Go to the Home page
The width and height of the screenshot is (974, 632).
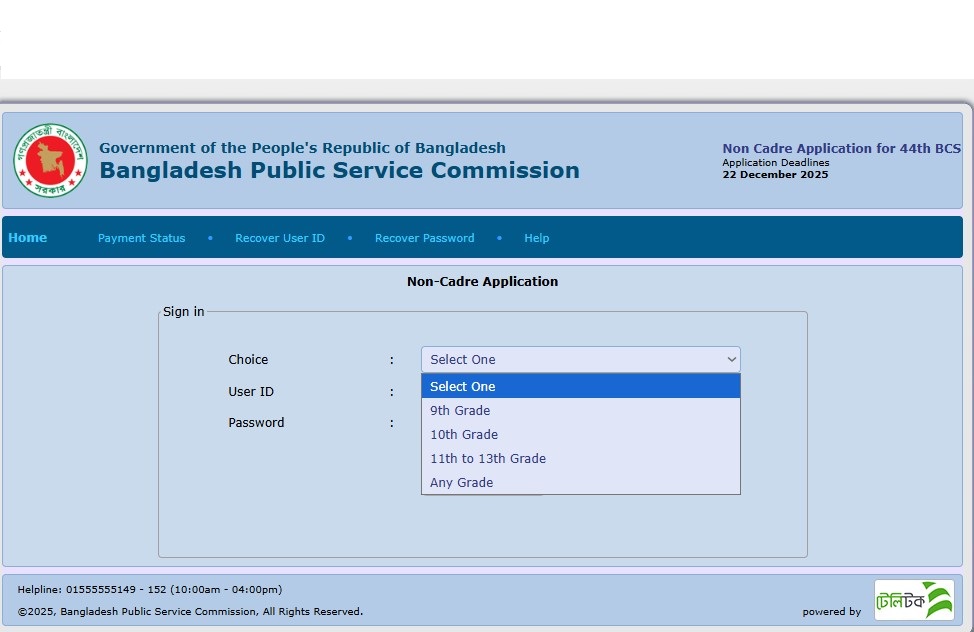pos(28,238)
